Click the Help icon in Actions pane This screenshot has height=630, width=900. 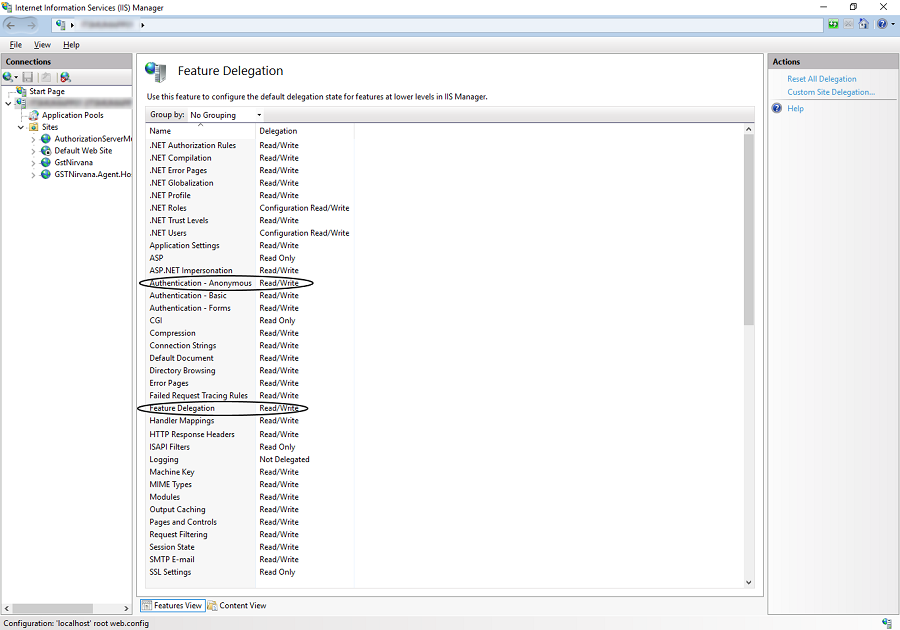point(777,108)
